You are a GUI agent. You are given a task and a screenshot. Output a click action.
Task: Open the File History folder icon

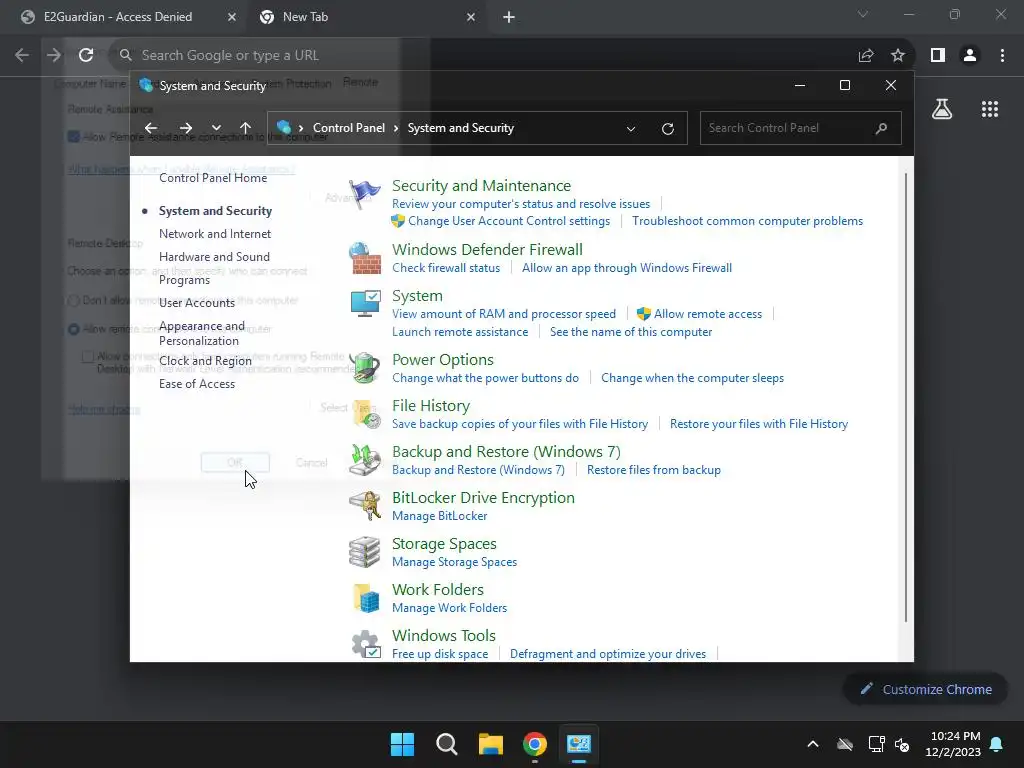[364, 414]
